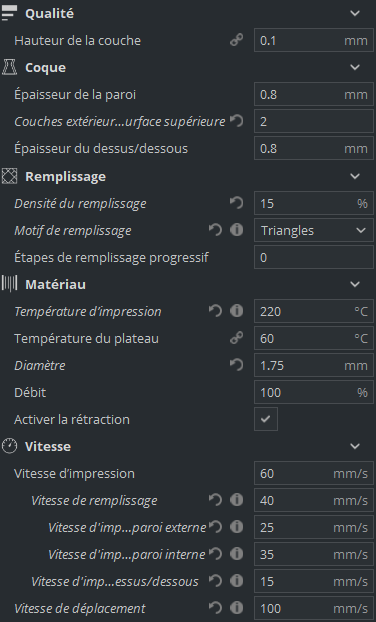Collapse the Vitesse section chevron
Screen dimensions: 376x622
click(355, 446)
